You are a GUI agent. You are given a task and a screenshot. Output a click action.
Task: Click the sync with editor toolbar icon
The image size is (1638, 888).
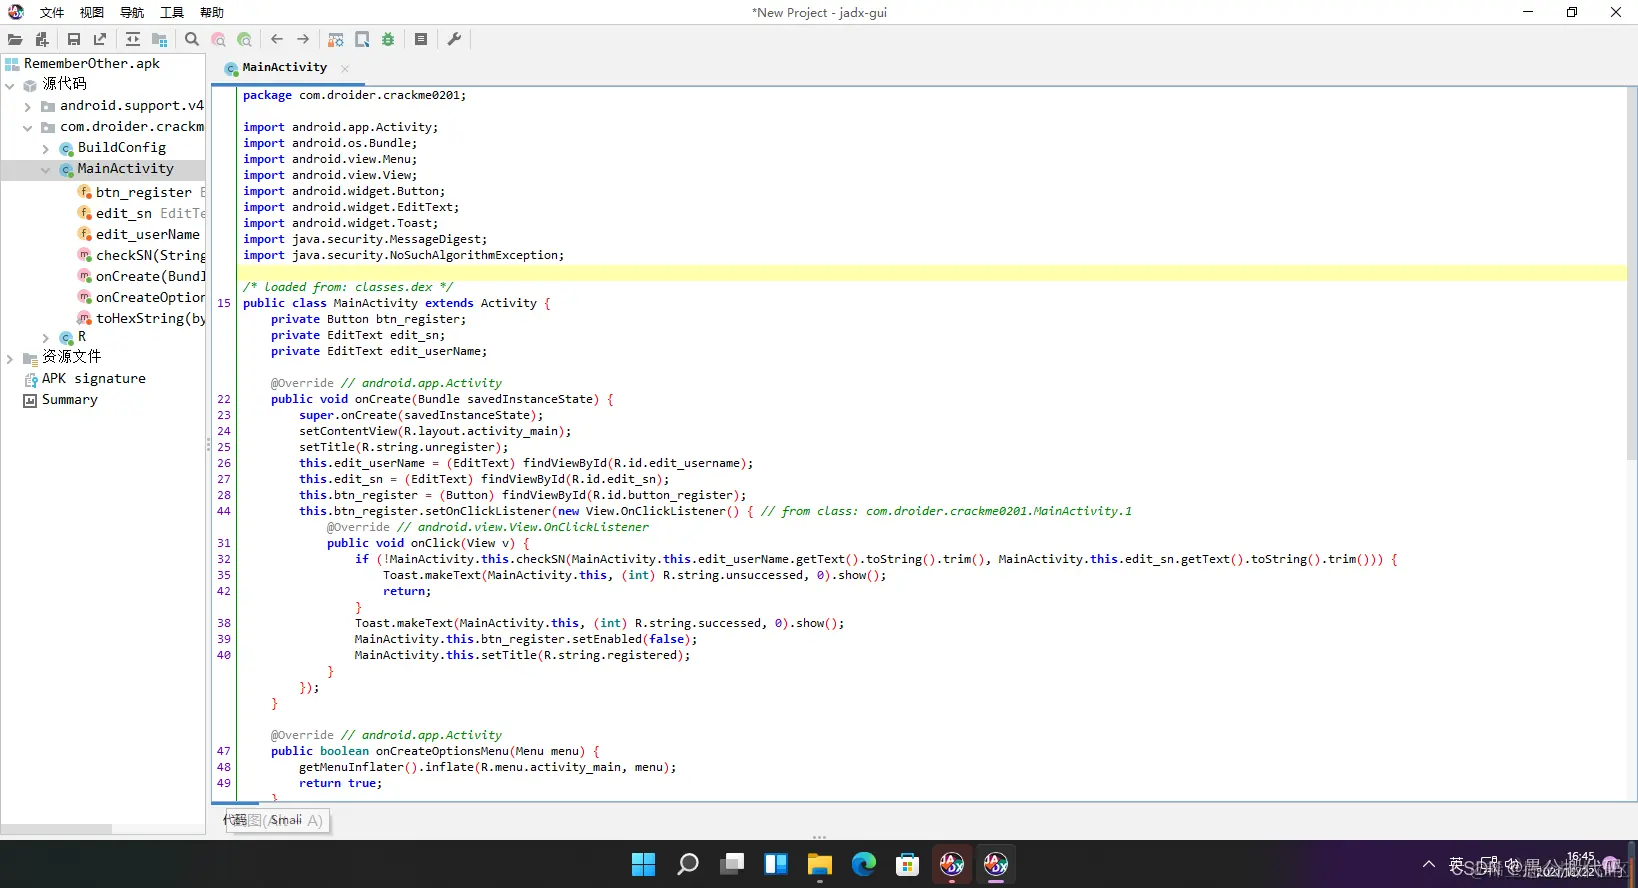coord(133,39)
